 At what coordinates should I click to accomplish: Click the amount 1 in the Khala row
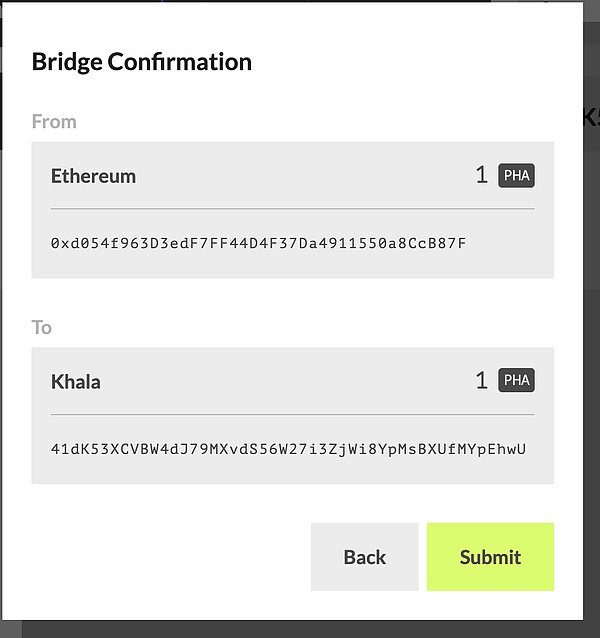coord(481,380)
